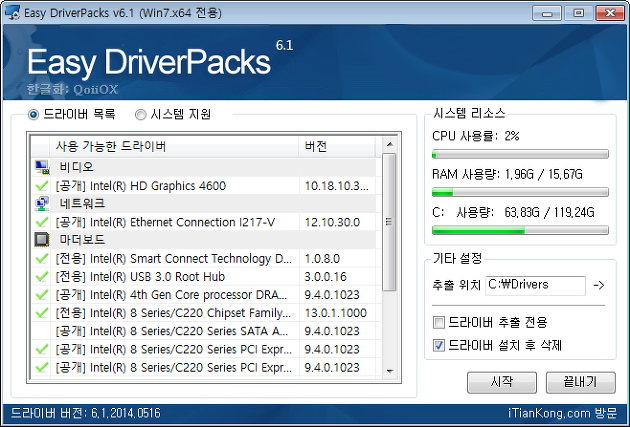Click 드라이버 버전: 6,1,2014,0516 status text
The height and width of the screenshot is (427, 630).
tap(86, 413)
